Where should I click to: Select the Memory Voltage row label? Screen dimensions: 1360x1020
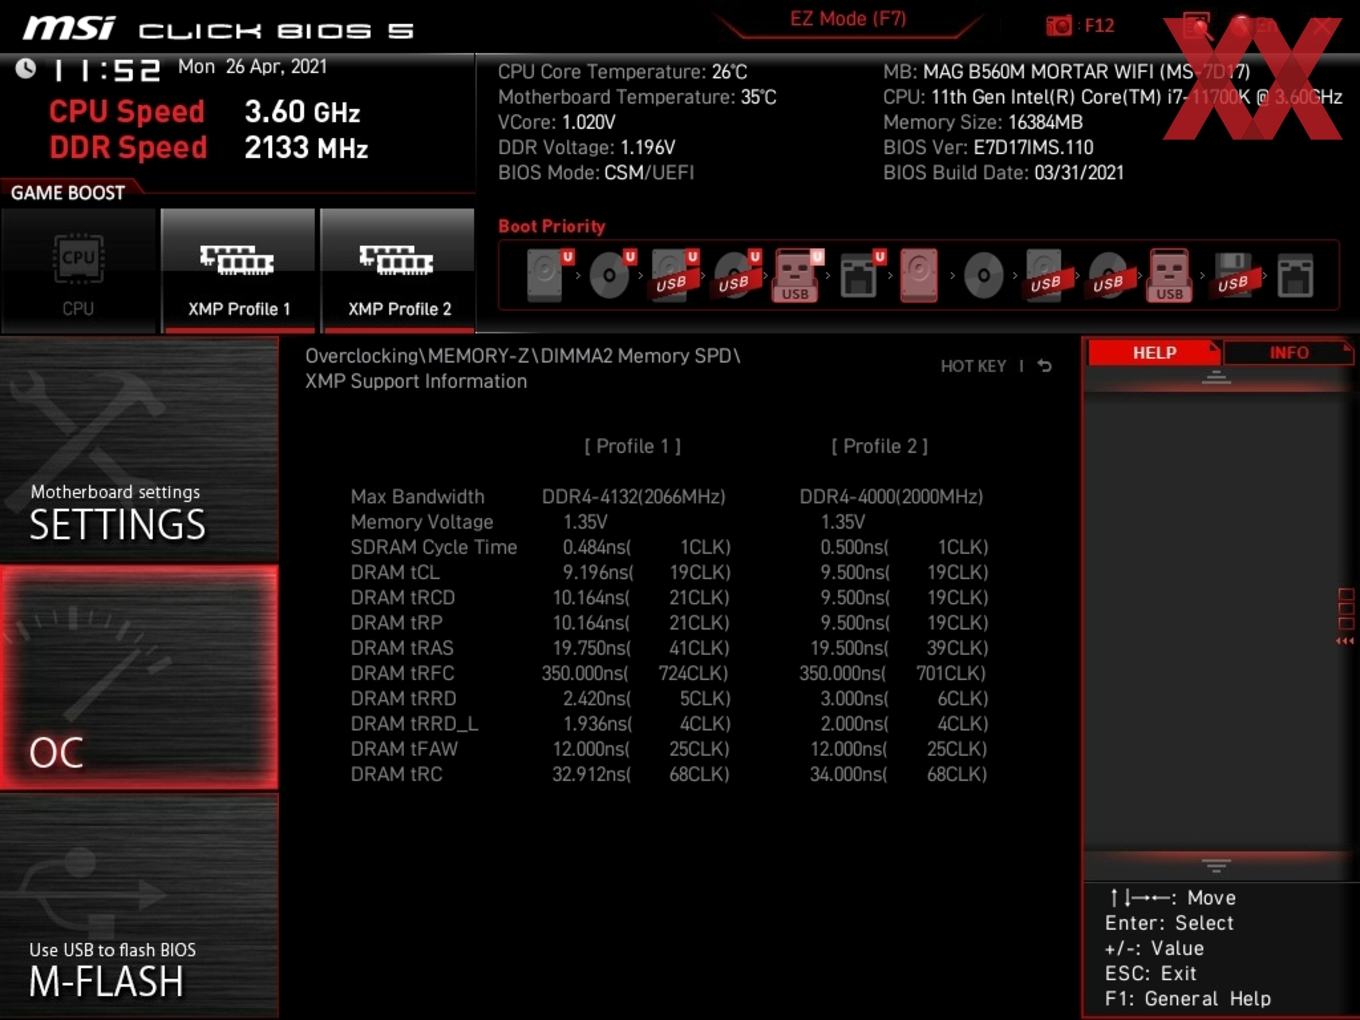422,522
